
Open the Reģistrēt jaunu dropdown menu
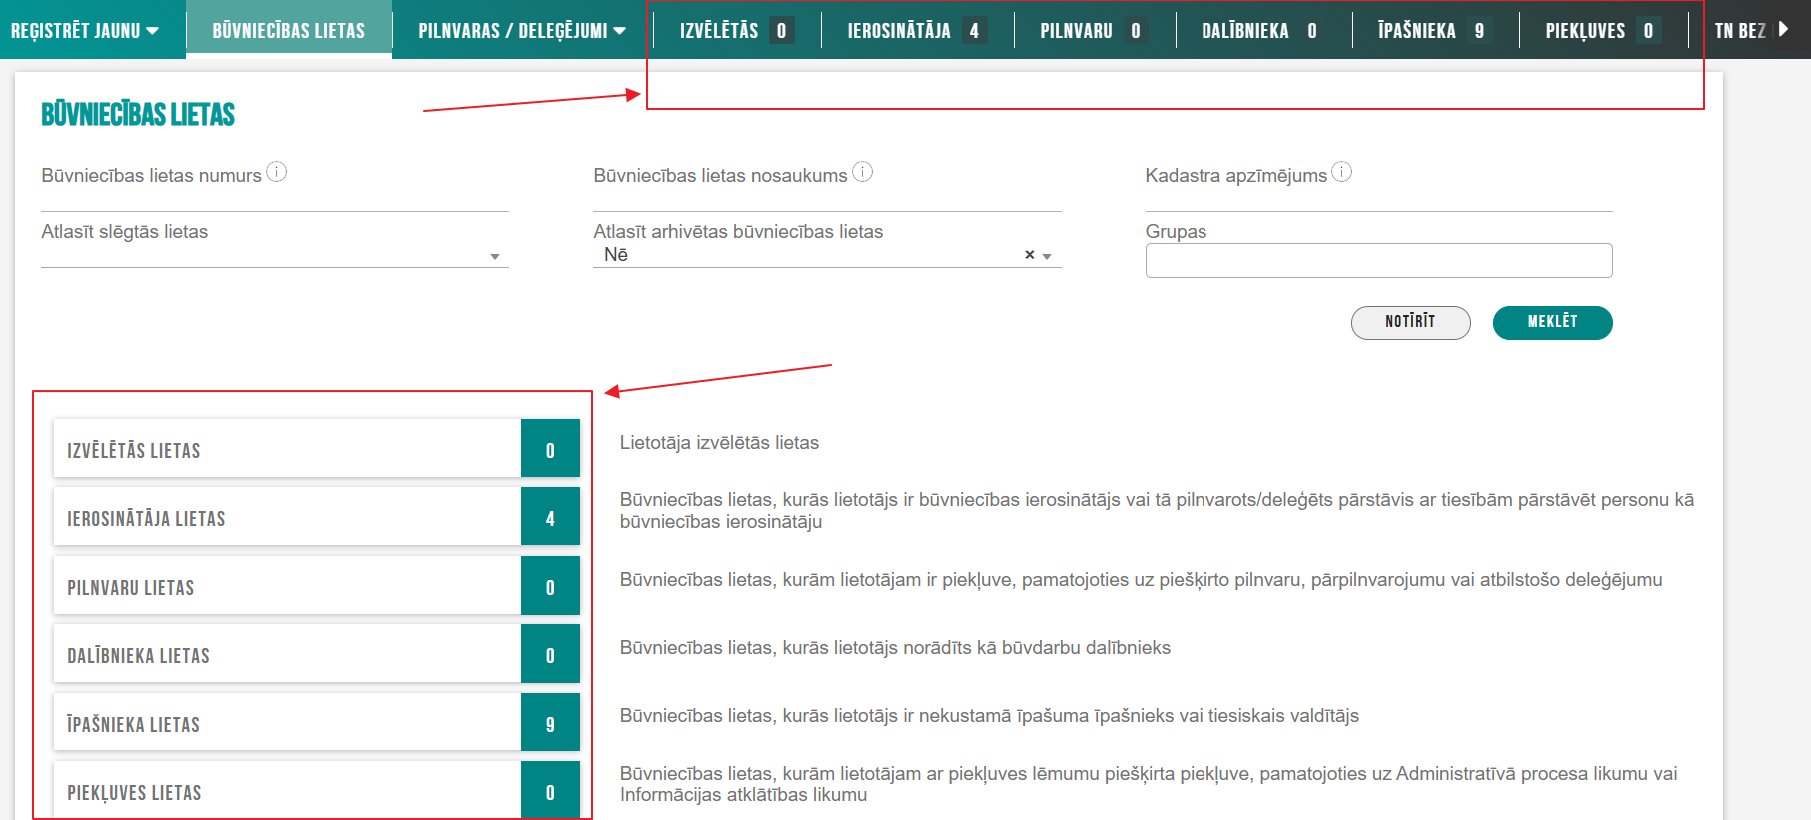click(85, 30)
